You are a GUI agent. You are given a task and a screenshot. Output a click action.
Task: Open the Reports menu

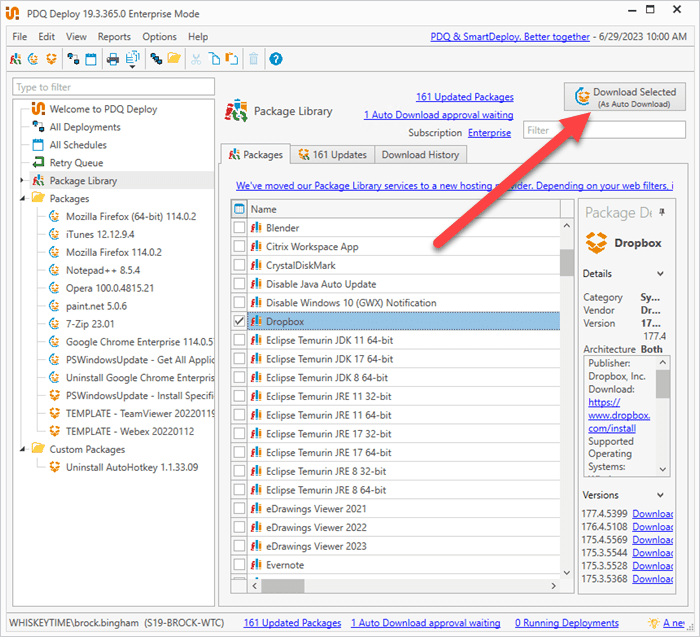click(114, 37)
